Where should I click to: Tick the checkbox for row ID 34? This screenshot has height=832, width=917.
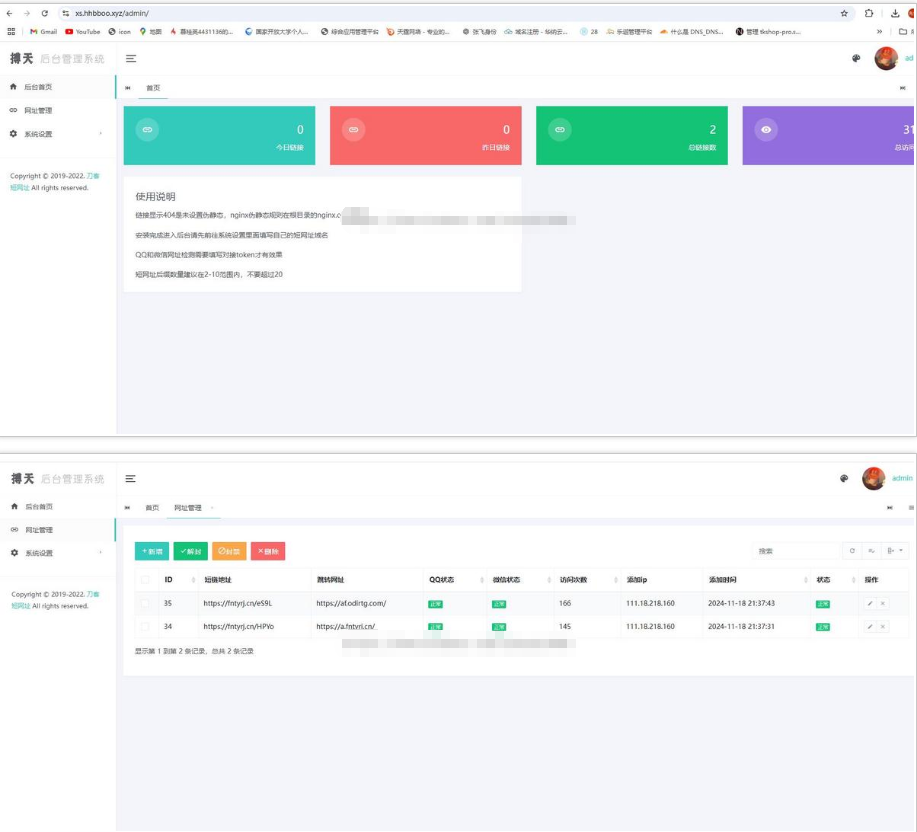tap(146, 626)
